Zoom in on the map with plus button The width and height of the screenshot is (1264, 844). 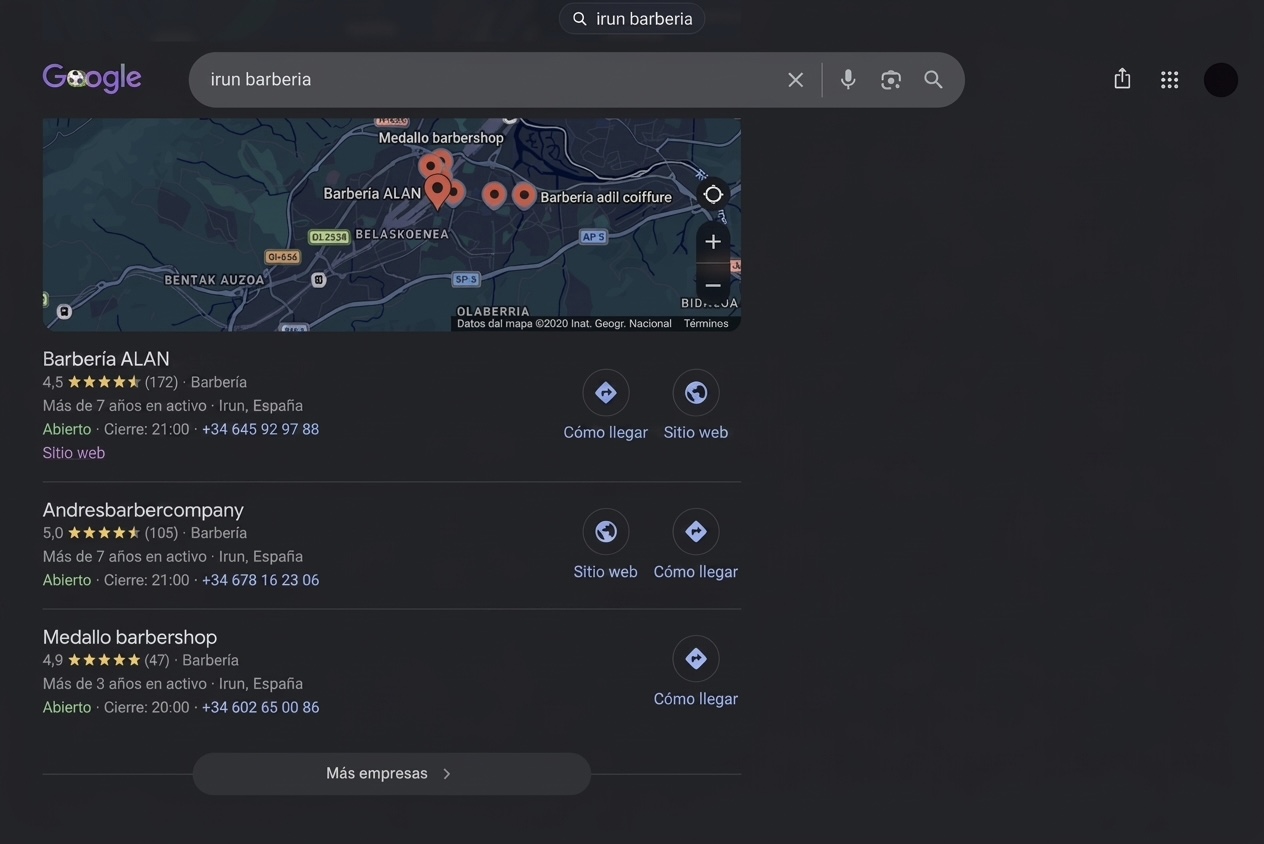(x=713, y=242)
